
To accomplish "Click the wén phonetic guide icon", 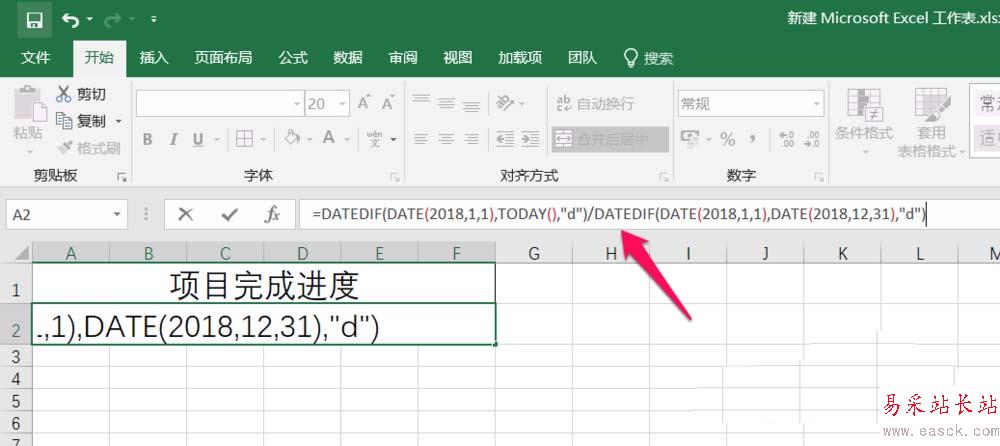I will 375,138.
